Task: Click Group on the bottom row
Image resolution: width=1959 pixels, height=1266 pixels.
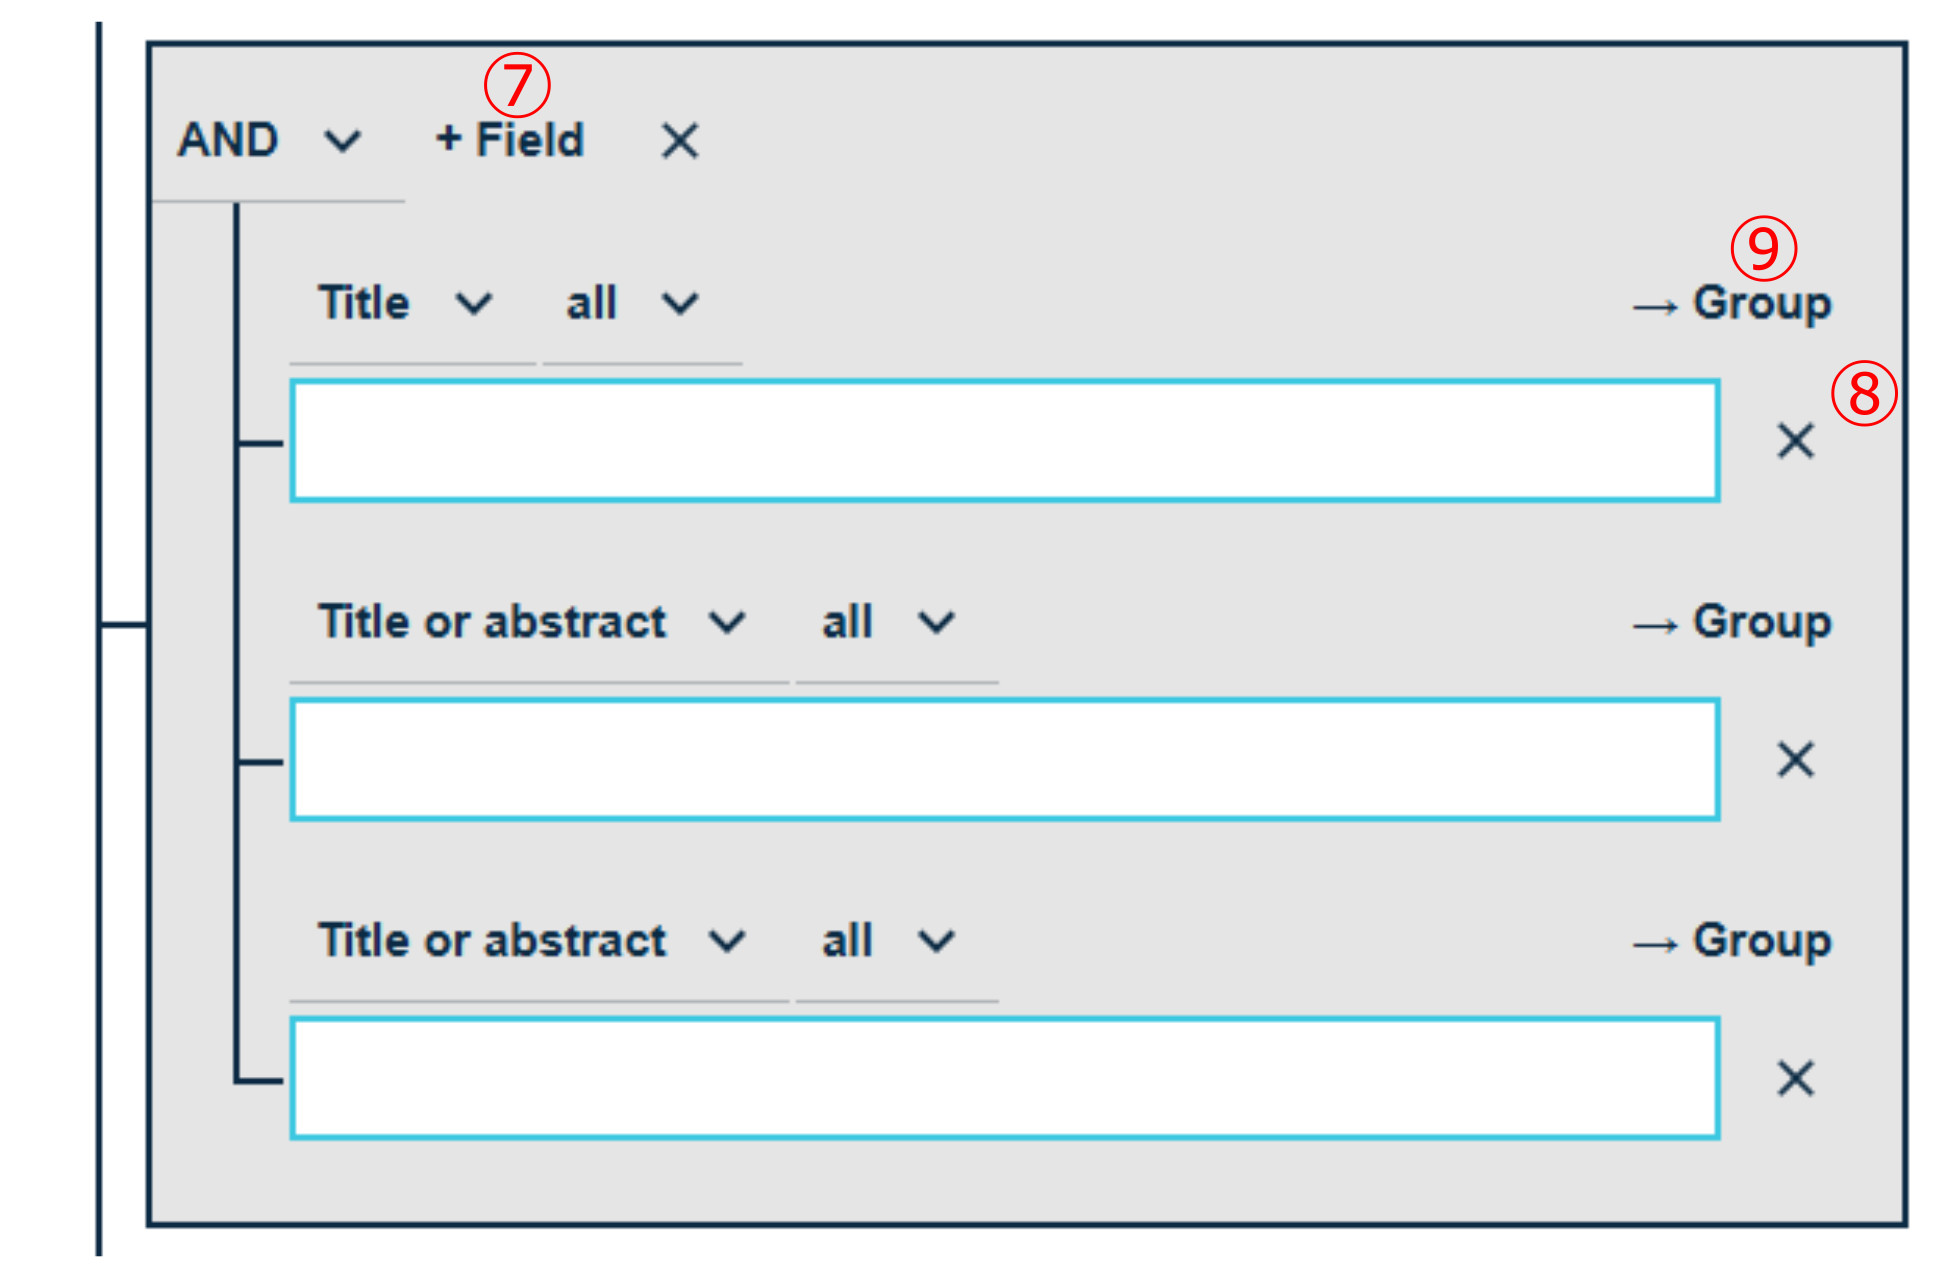Action: click(1732, 941)
